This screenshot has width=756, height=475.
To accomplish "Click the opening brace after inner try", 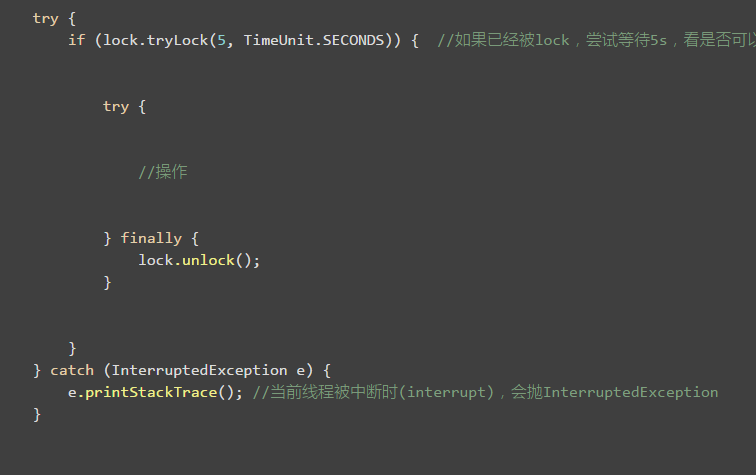I will click(x=142, y=107).
